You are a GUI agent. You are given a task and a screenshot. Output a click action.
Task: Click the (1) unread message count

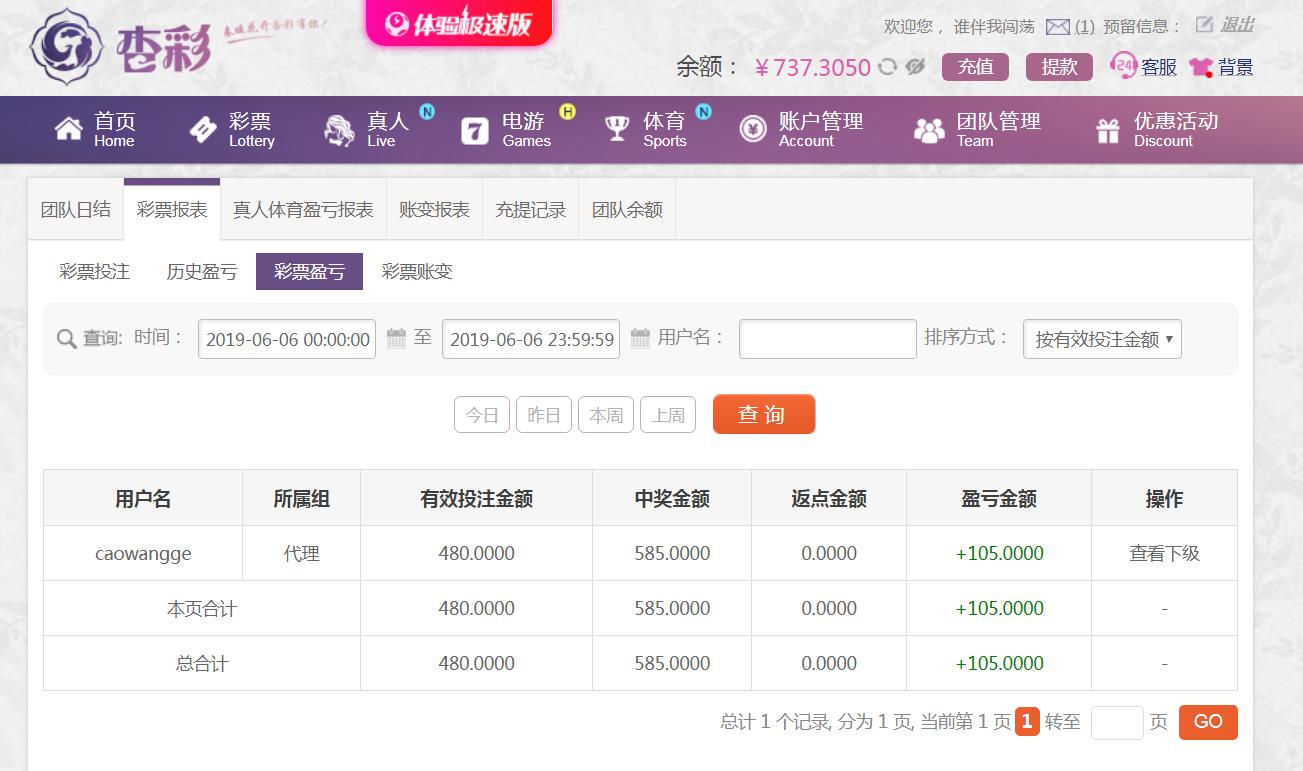click(x=1084, y=27)
